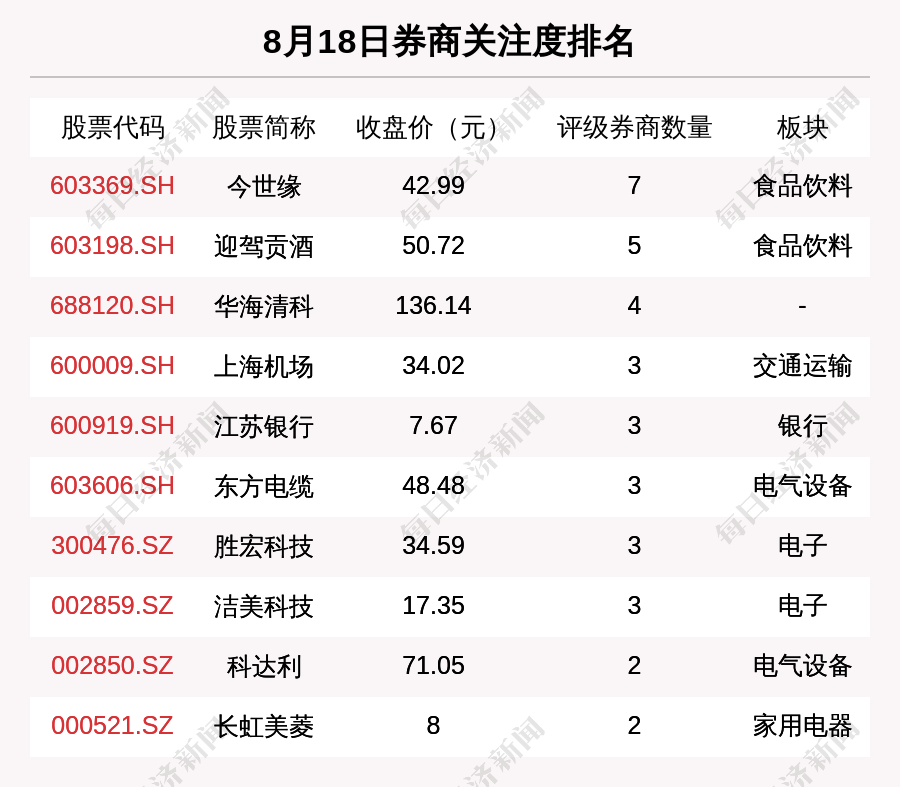Select stock code 688120.SH
This screenshot has height=787, width=900.
[112, 305]
